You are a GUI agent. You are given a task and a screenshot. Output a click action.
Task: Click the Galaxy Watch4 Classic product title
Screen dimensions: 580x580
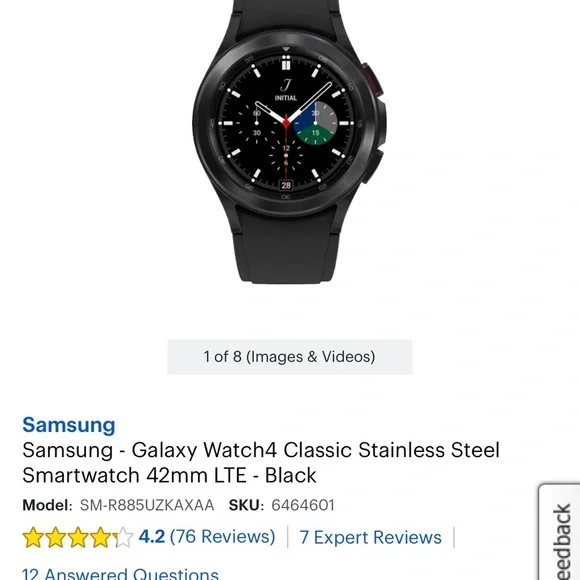click(x=261, y=462)
